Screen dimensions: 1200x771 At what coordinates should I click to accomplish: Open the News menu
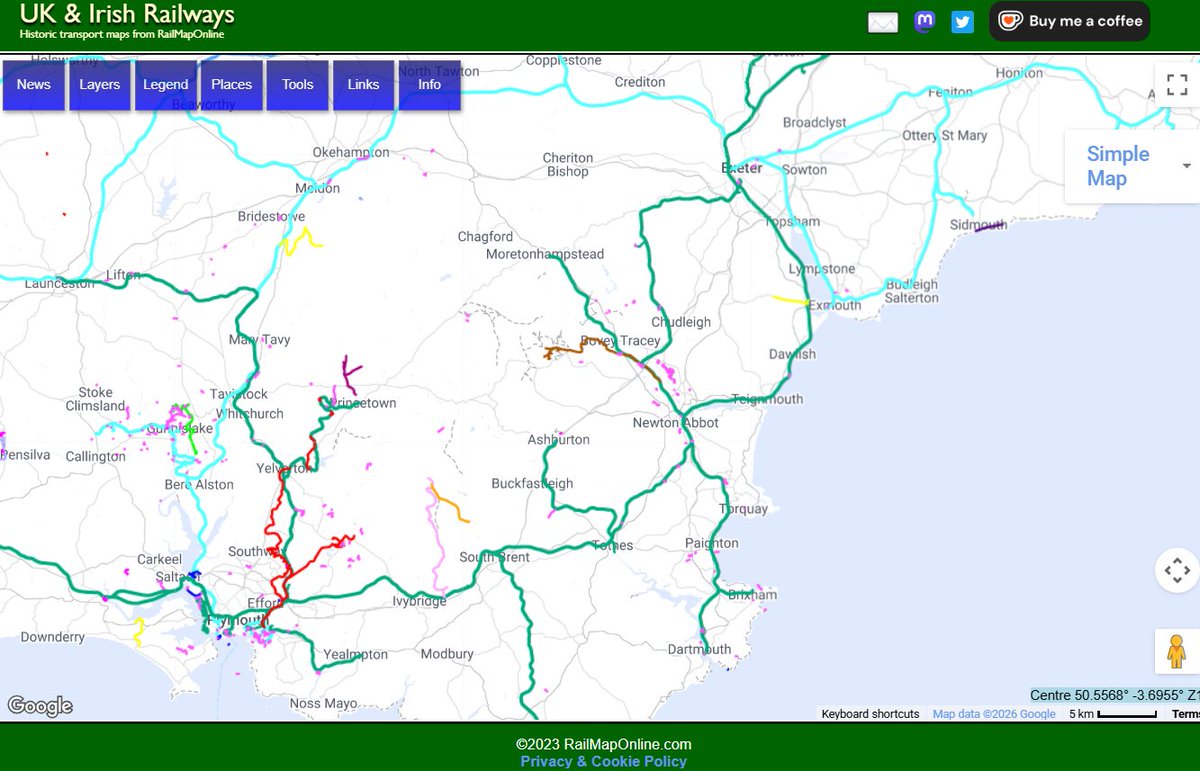point(33,85)
